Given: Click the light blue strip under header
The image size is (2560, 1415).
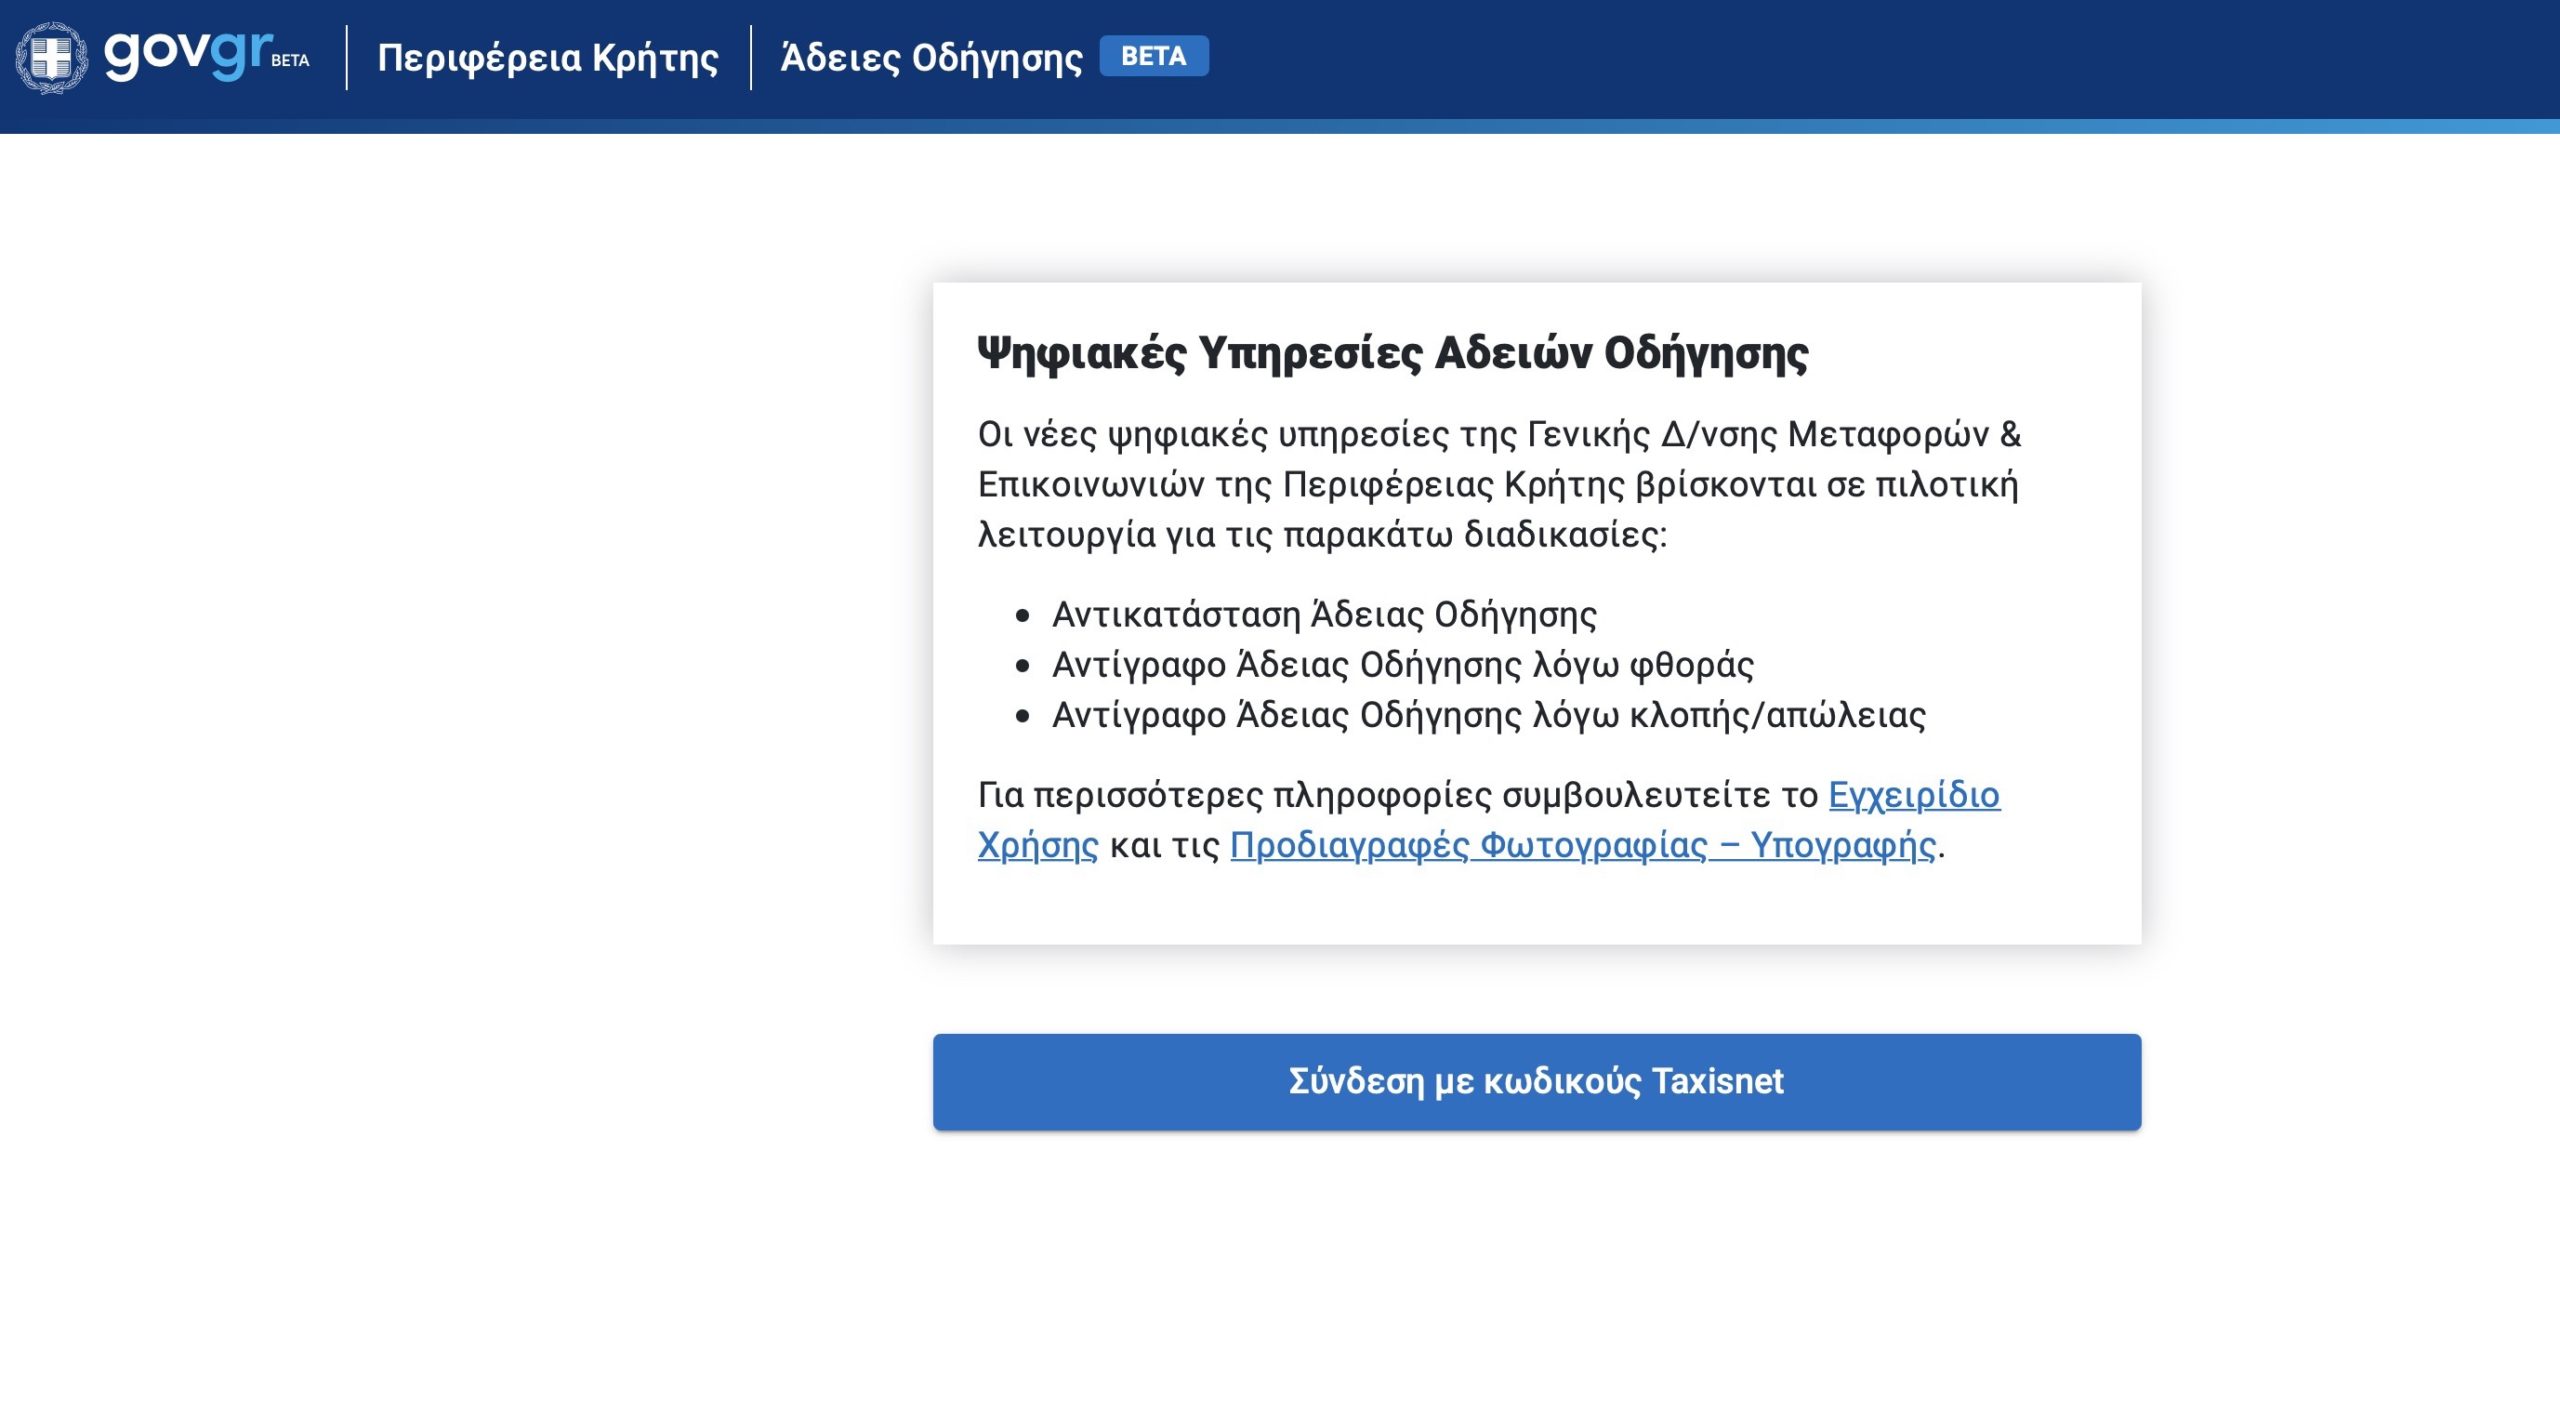Looking at the screenshot, I should 1280,127.
